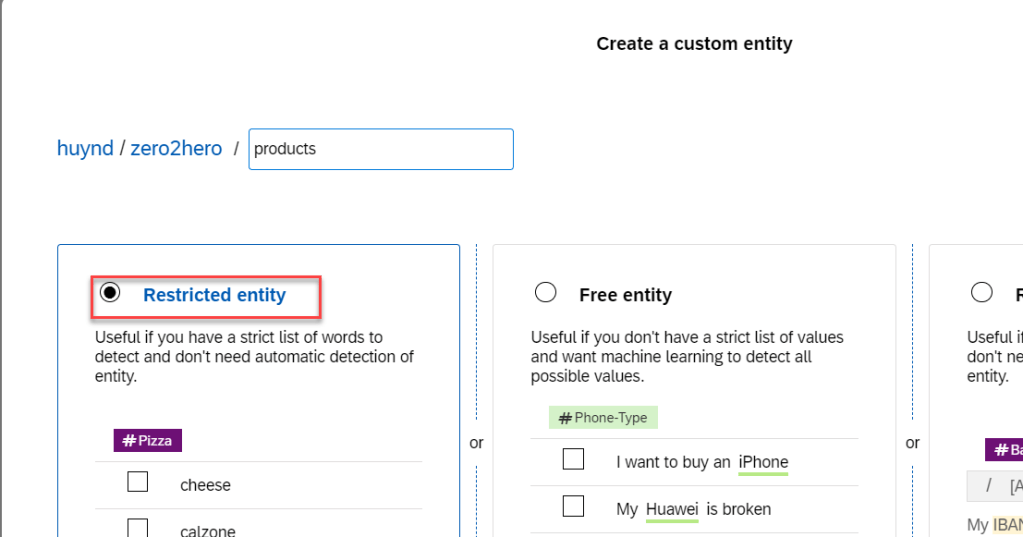1023x537 pixels.
Task: Select the Free entity radio button
Action: 545,293
